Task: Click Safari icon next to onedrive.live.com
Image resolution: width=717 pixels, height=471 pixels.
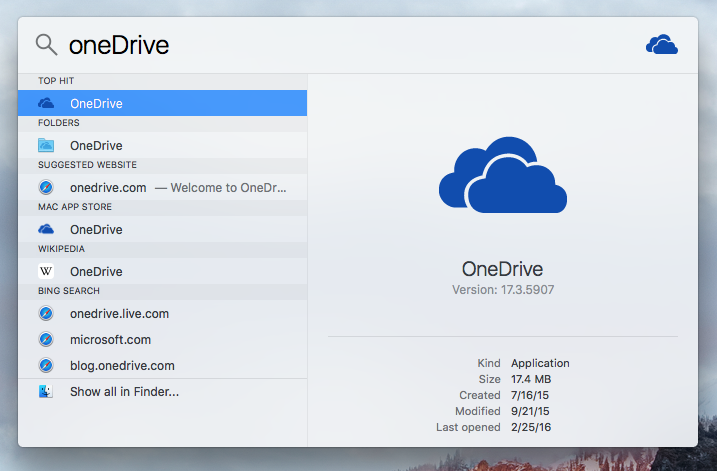Action: click(46, 313)
